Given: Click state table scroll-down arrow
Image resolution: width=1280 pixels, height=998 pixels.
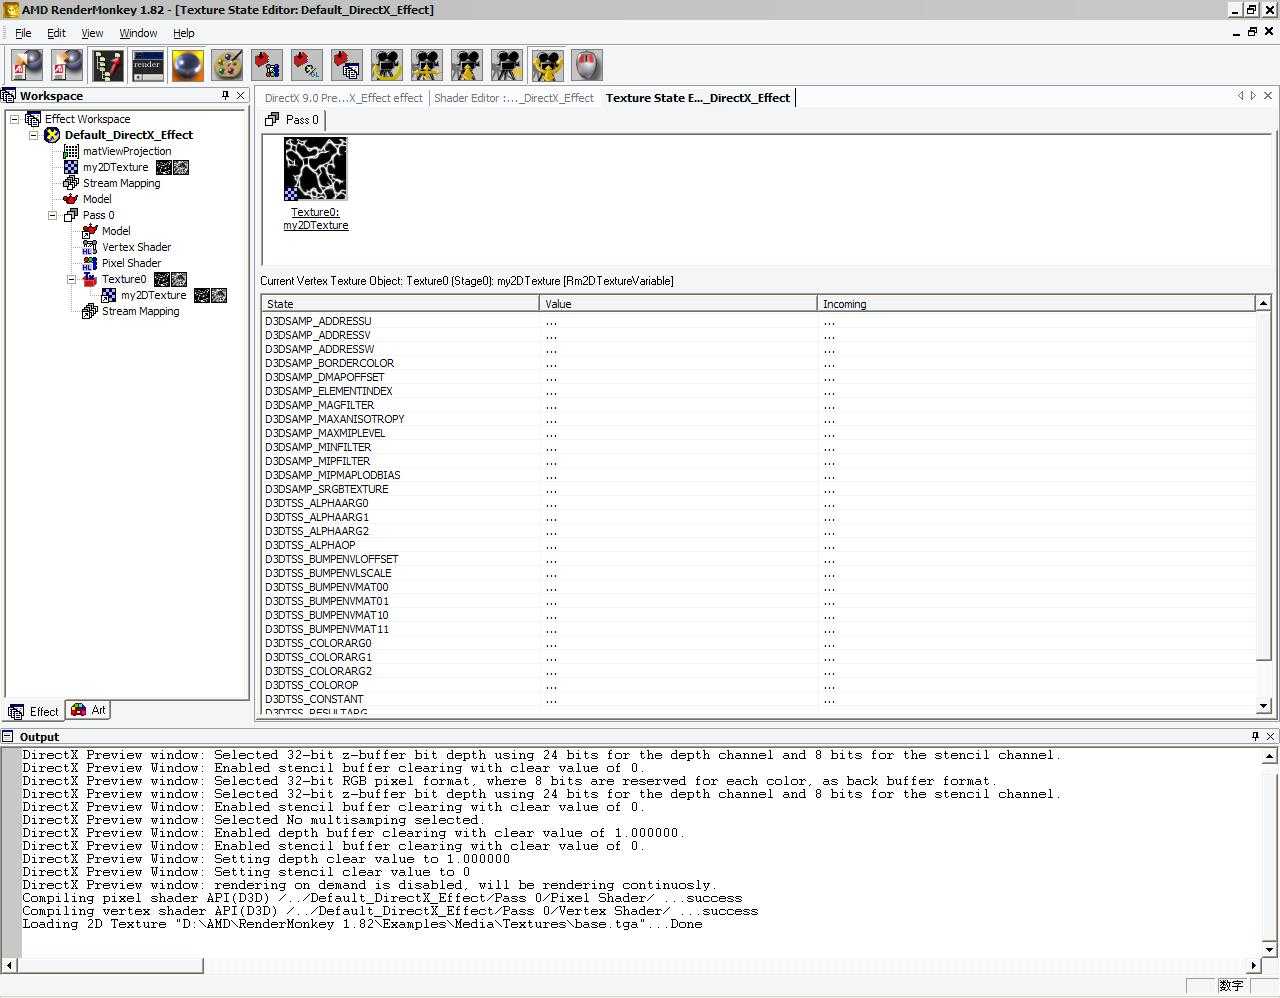Looking at the screenshot, I should (x=1263, y=706).
